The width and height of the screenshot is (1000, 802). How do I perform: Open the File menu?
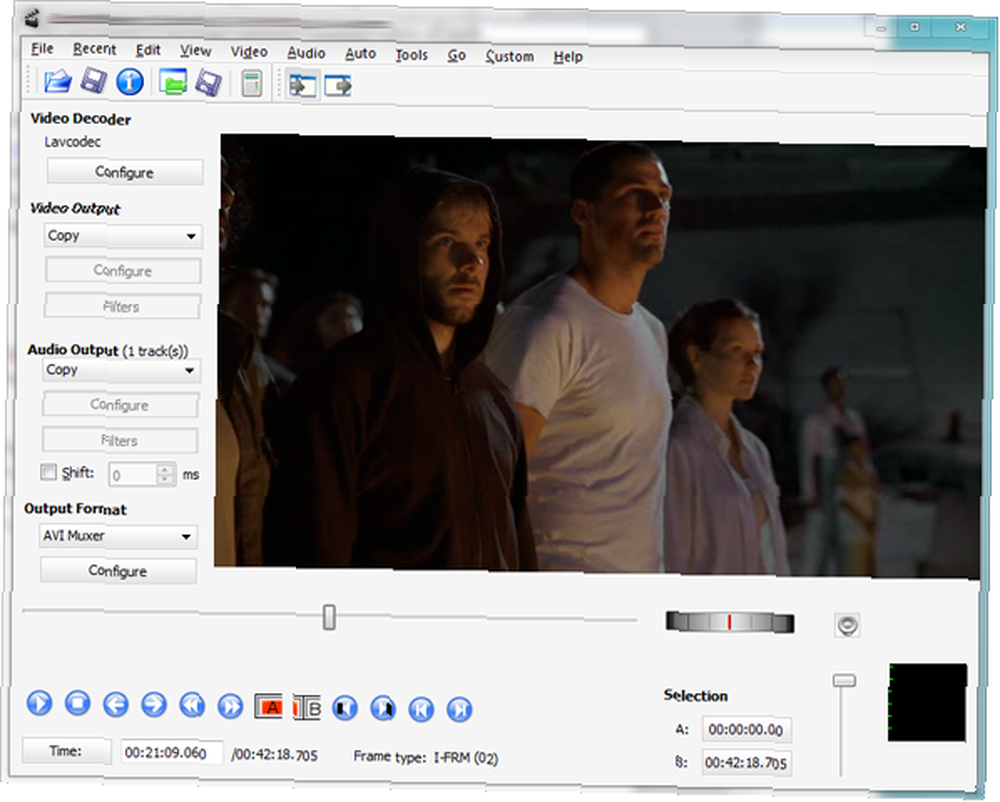tap(42, 48)
